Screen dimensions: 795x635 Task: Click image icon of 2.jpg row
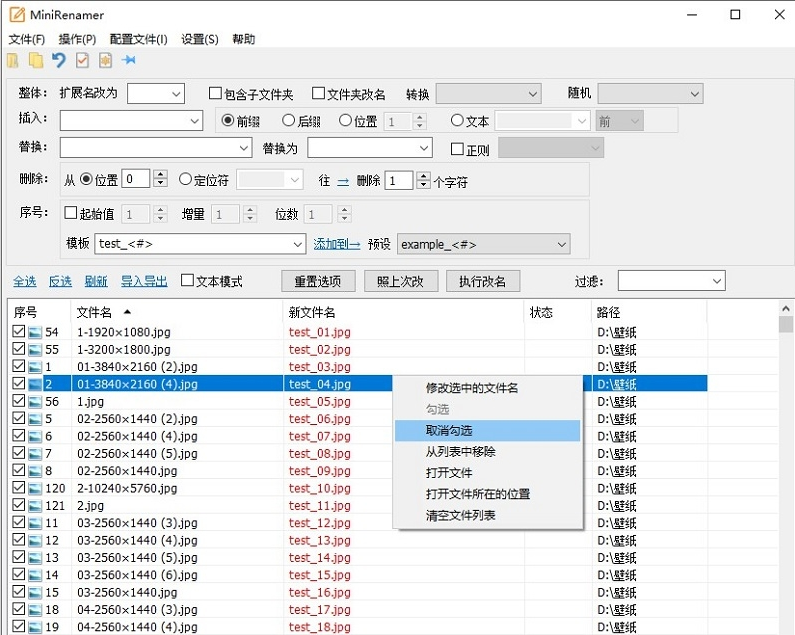click(35, 506)
